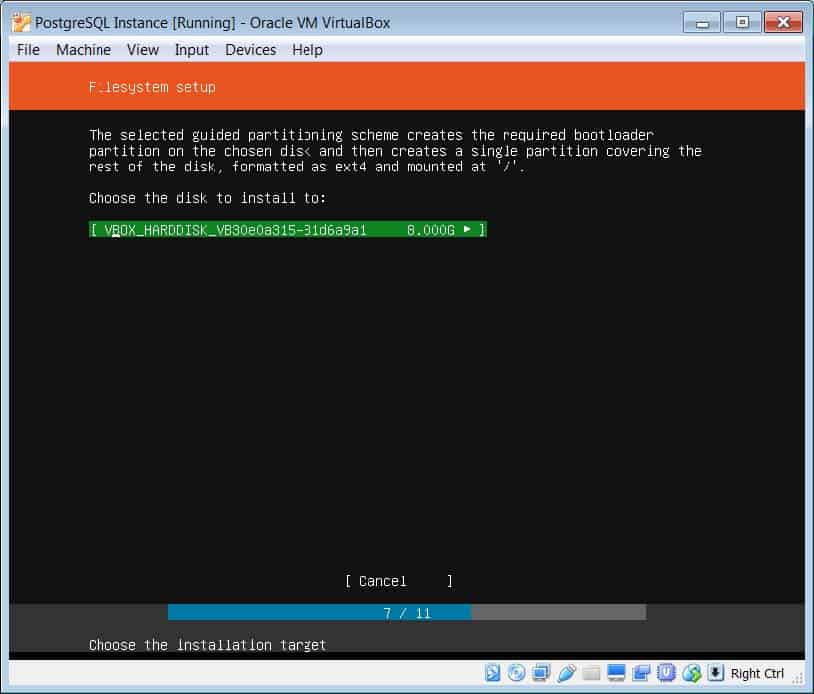
Task: Open the Machine menu
Action: coord(83,50)
